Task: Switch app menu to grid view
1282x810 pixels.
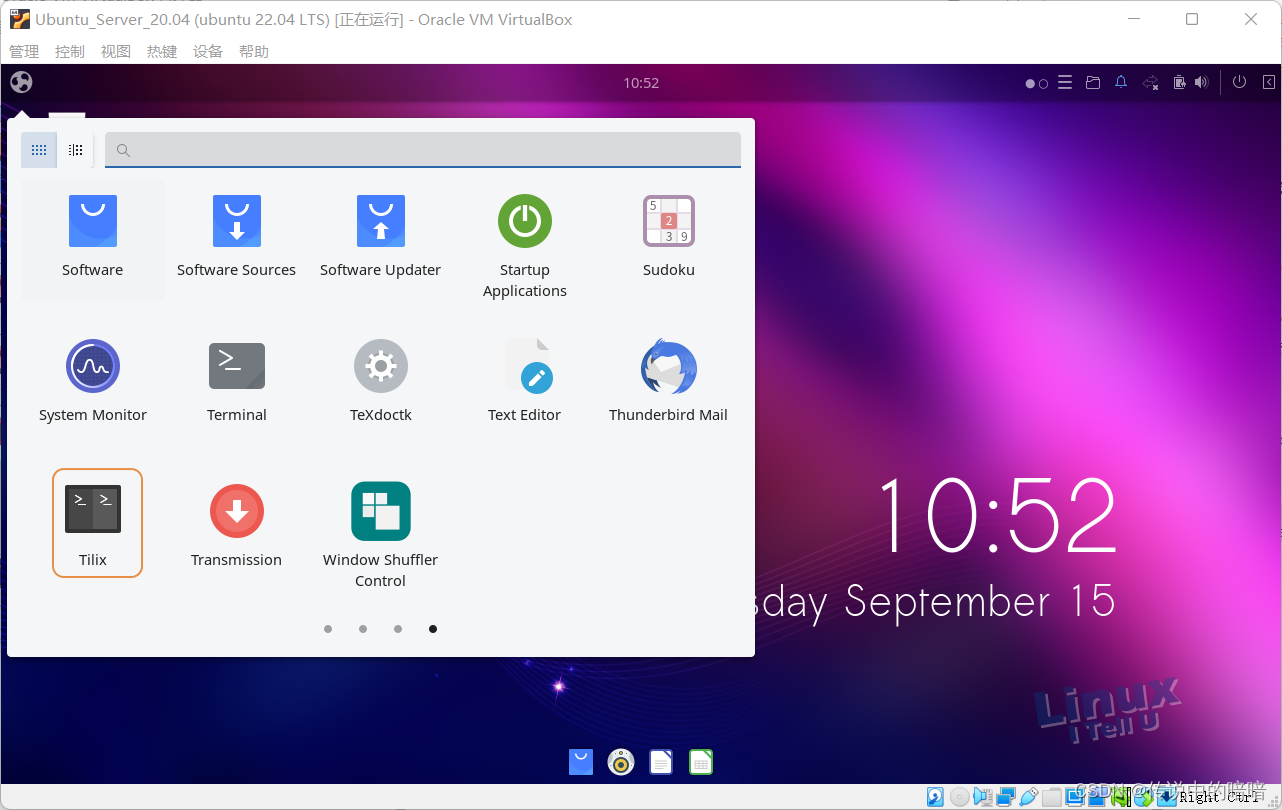Action: click(39, 150)
